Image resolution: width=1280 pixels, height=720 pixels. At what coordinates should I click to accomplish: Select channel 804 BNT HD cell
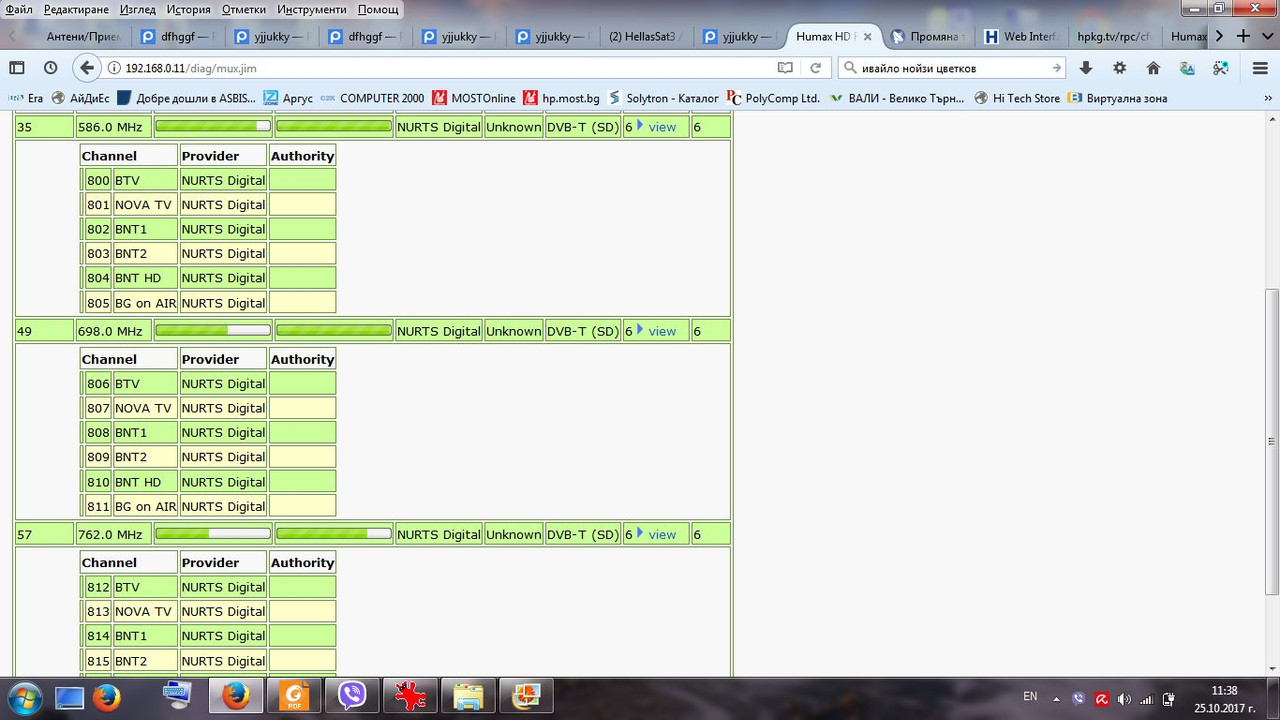click(x=145, y=278)
